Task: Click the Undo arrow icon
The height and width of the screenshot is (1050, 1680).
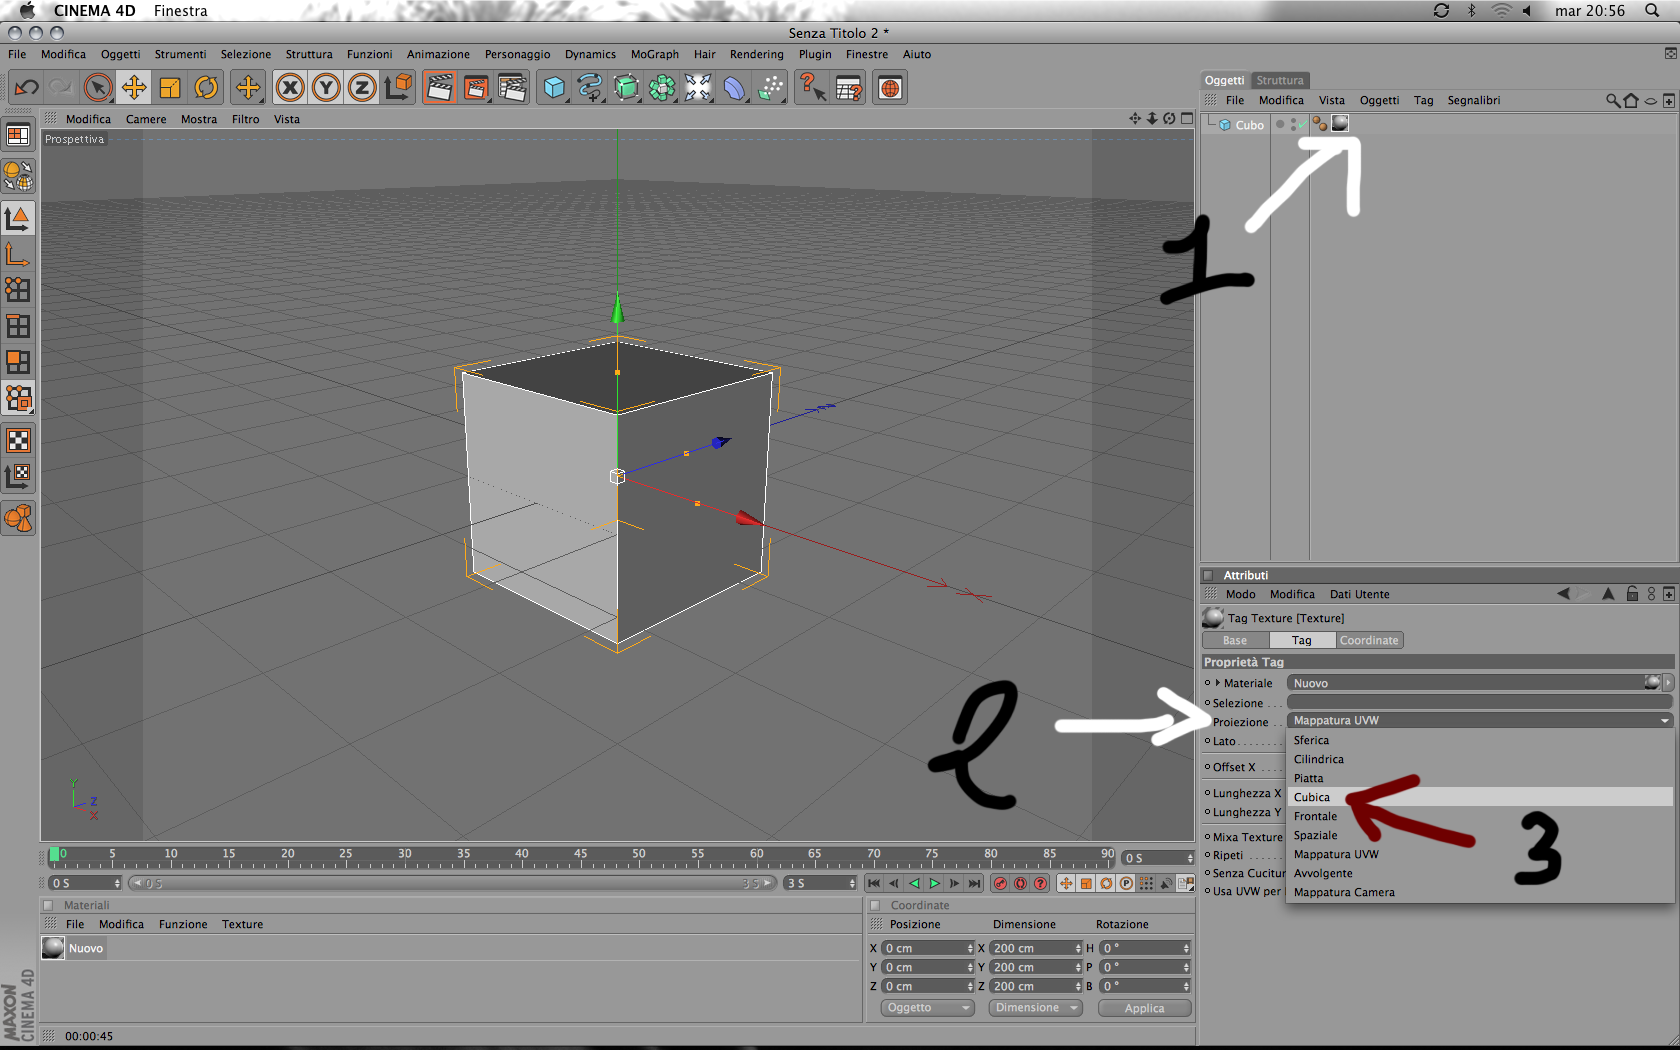Action: click(27, 88)
